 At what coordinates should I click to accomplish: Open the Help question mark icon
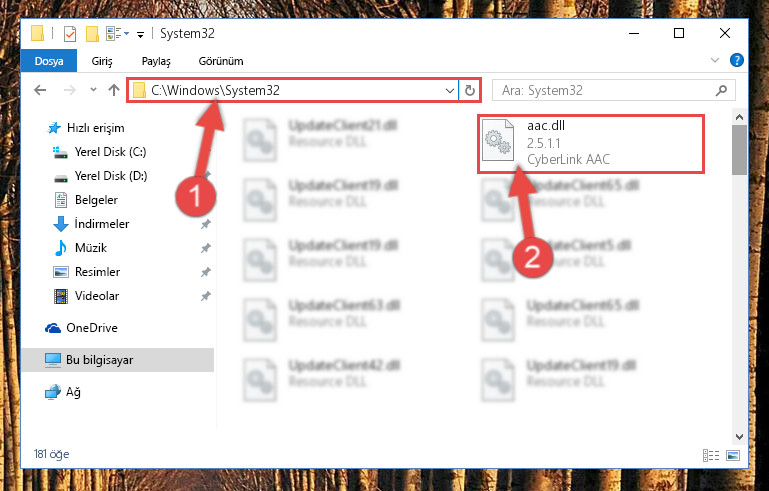(736, 60)
